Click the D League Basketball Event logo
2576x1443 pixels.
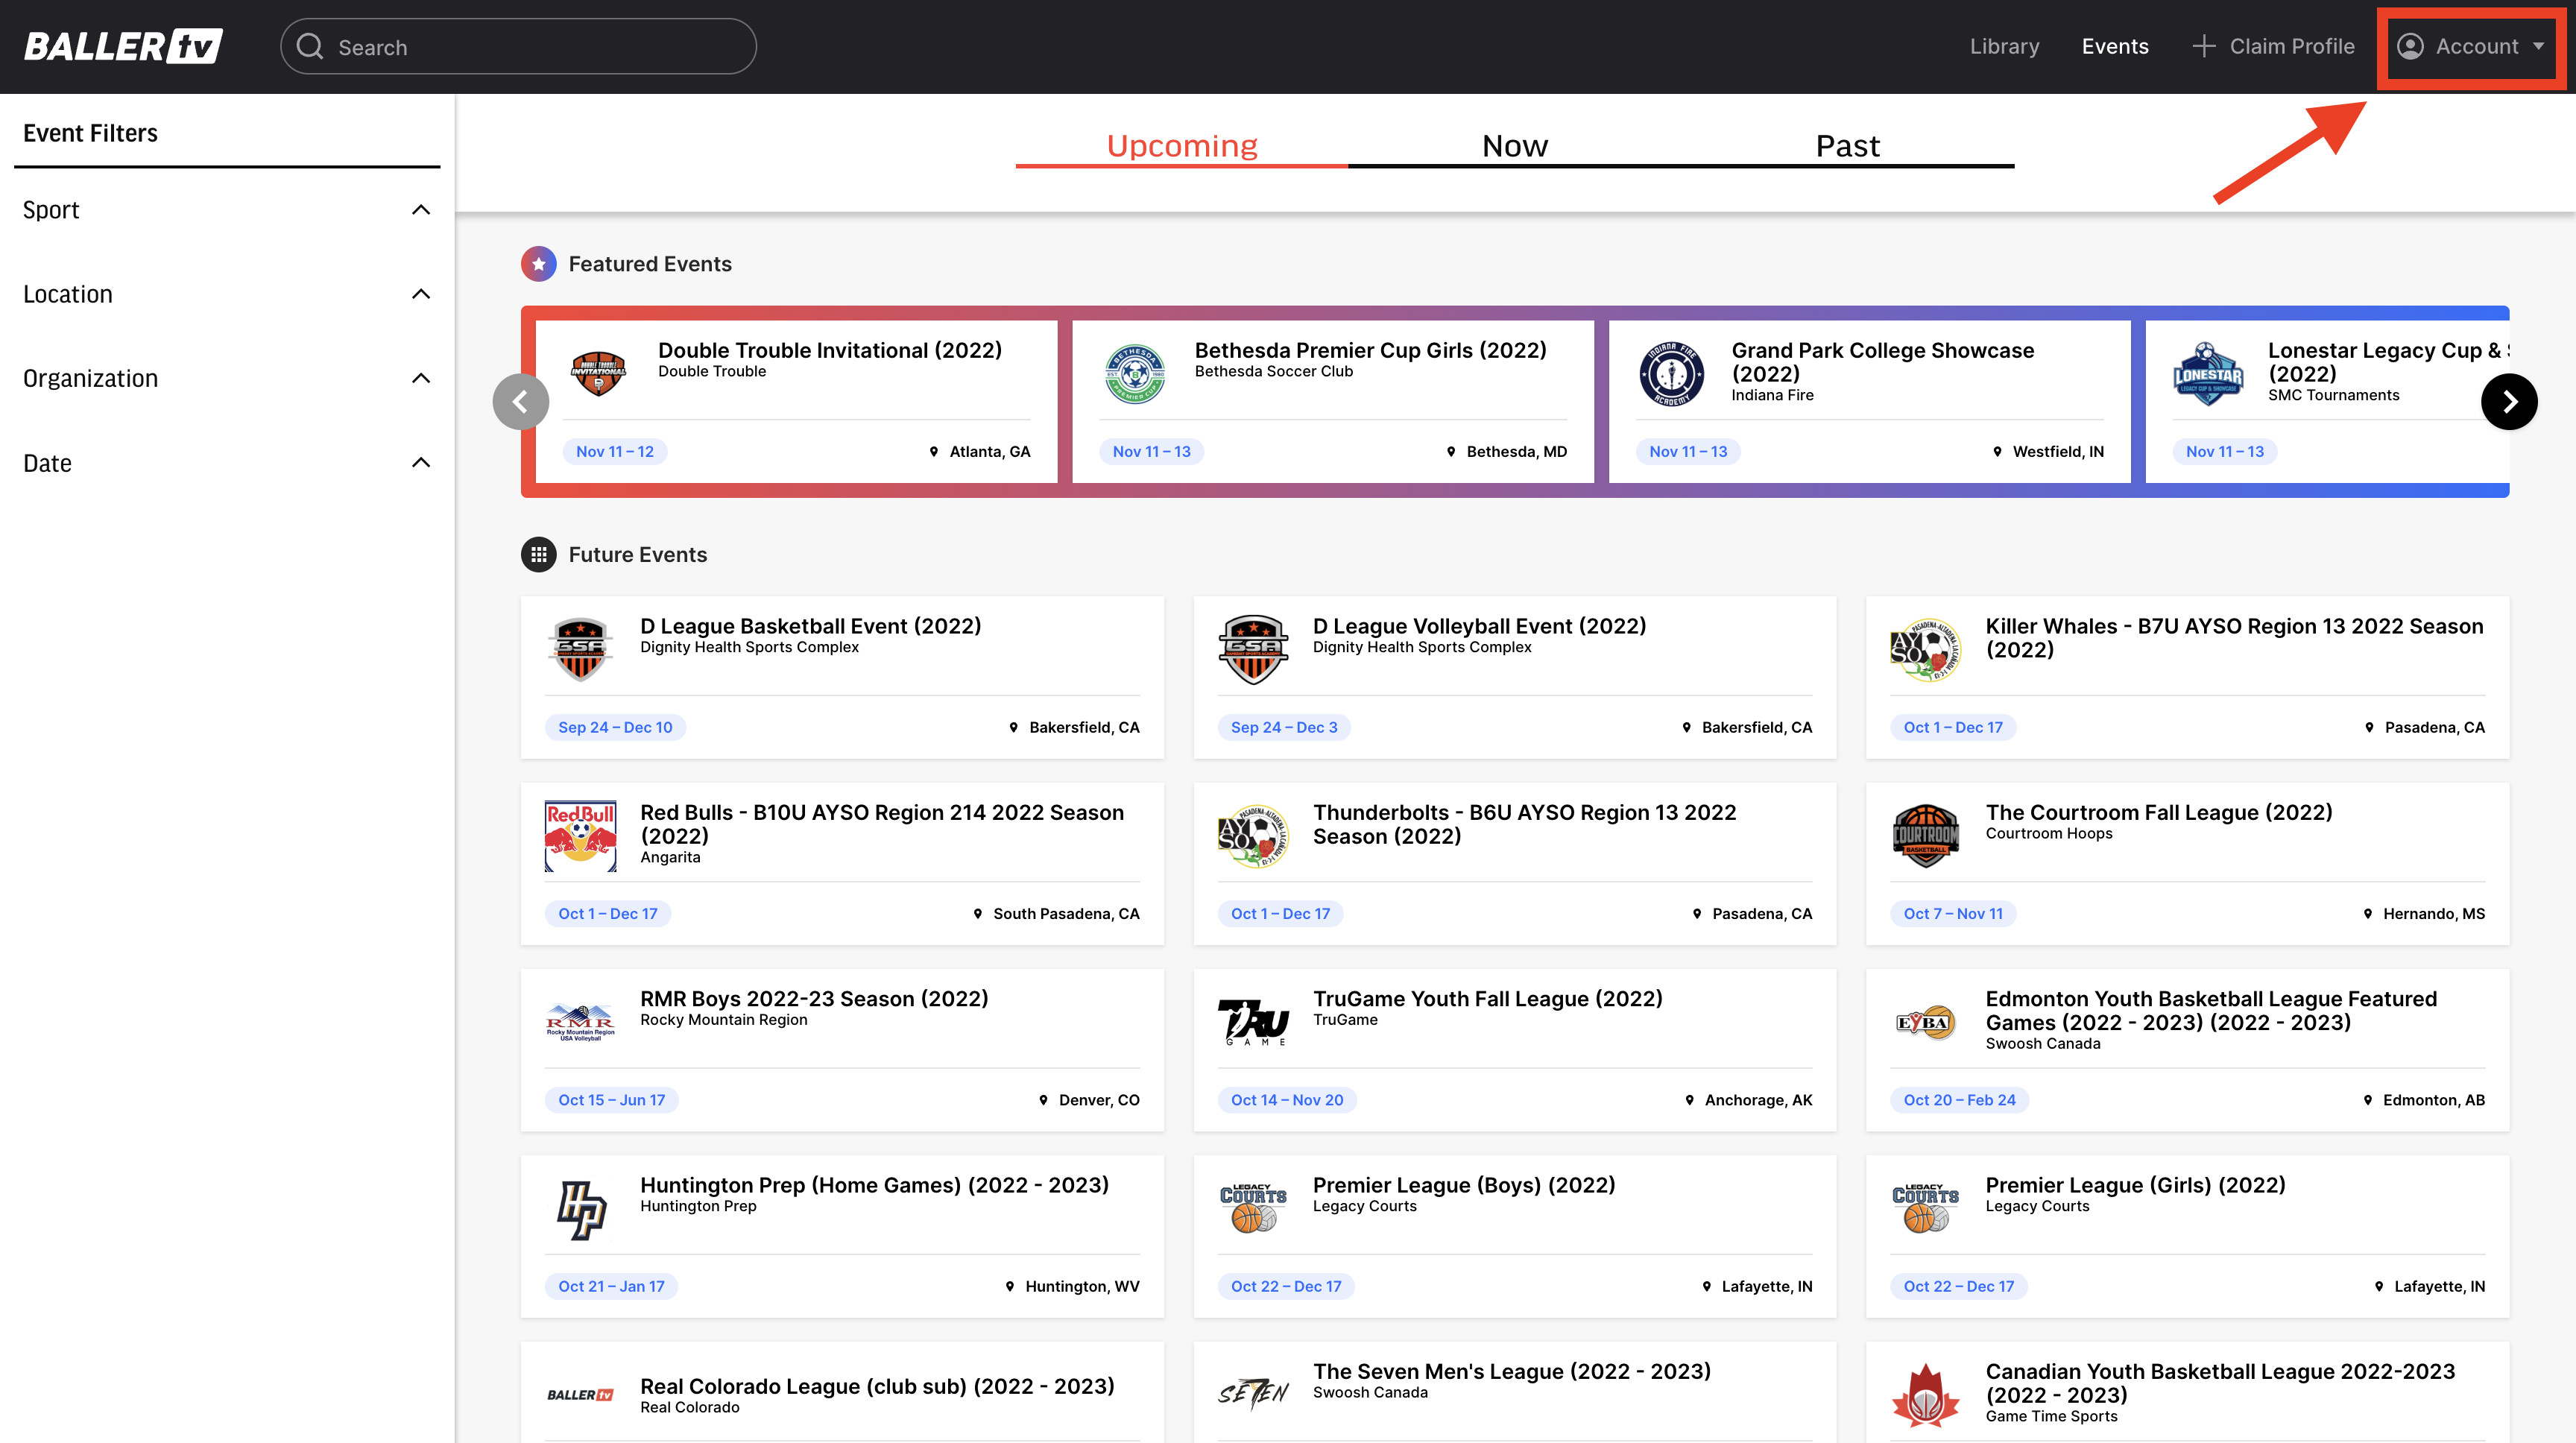click(581, 649)
